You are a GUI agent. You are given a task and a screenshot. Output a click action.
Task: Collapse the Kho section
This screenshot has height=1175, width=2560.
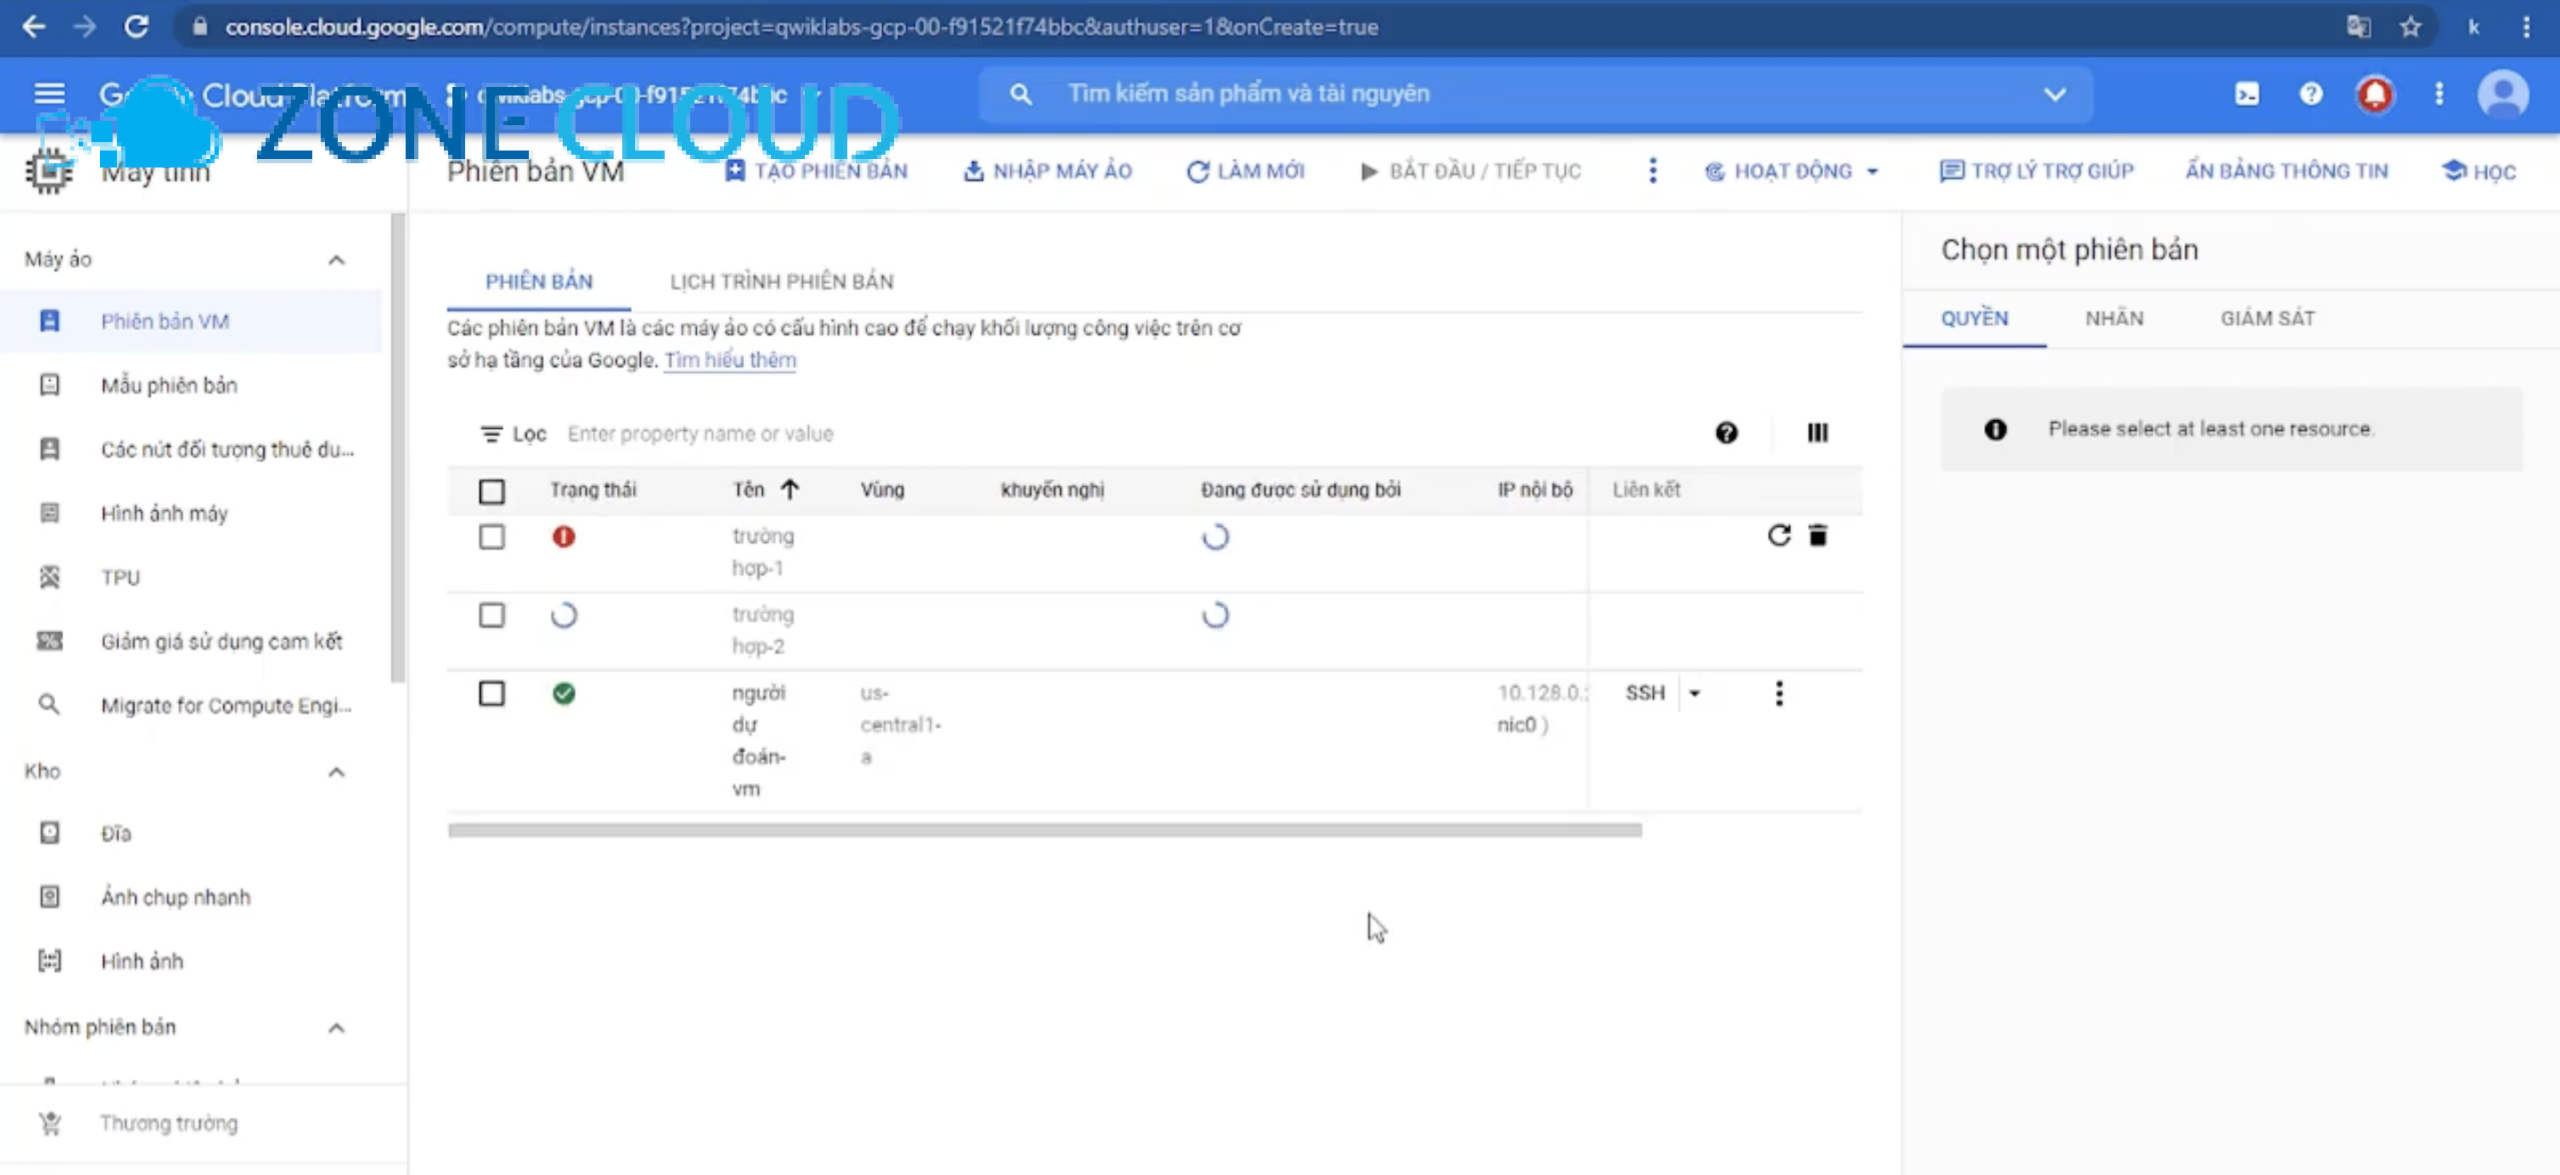(336, 772)
